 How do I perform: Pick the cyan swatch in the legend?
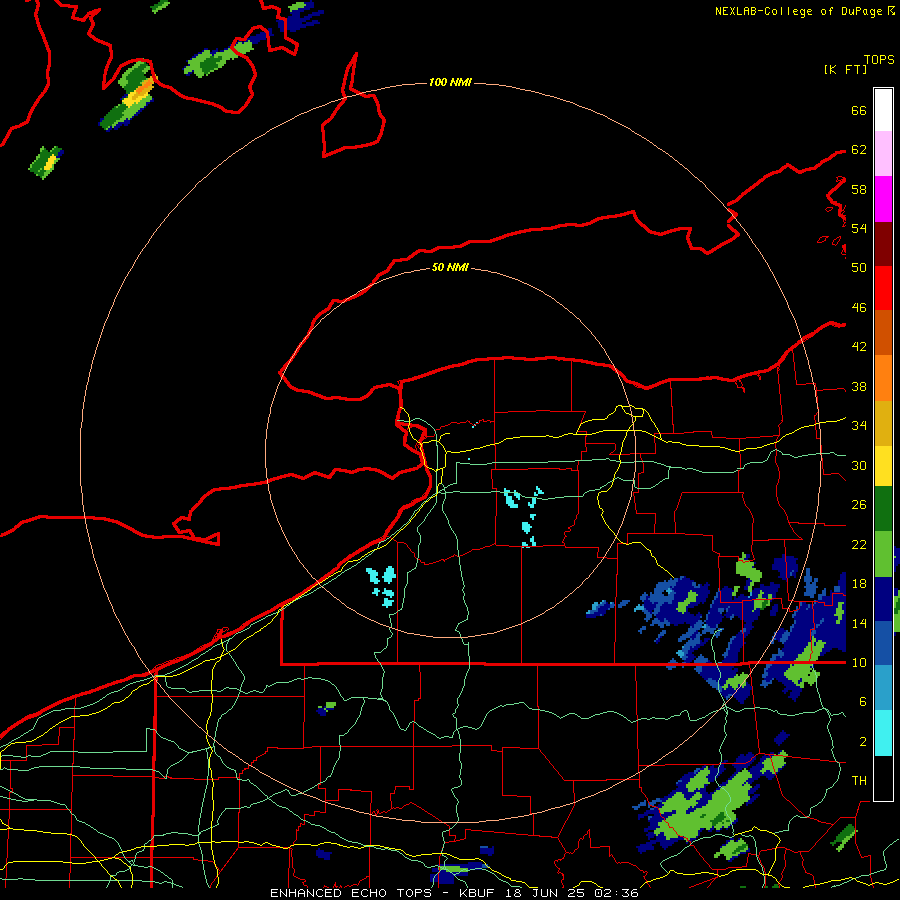tap(883, 733)
